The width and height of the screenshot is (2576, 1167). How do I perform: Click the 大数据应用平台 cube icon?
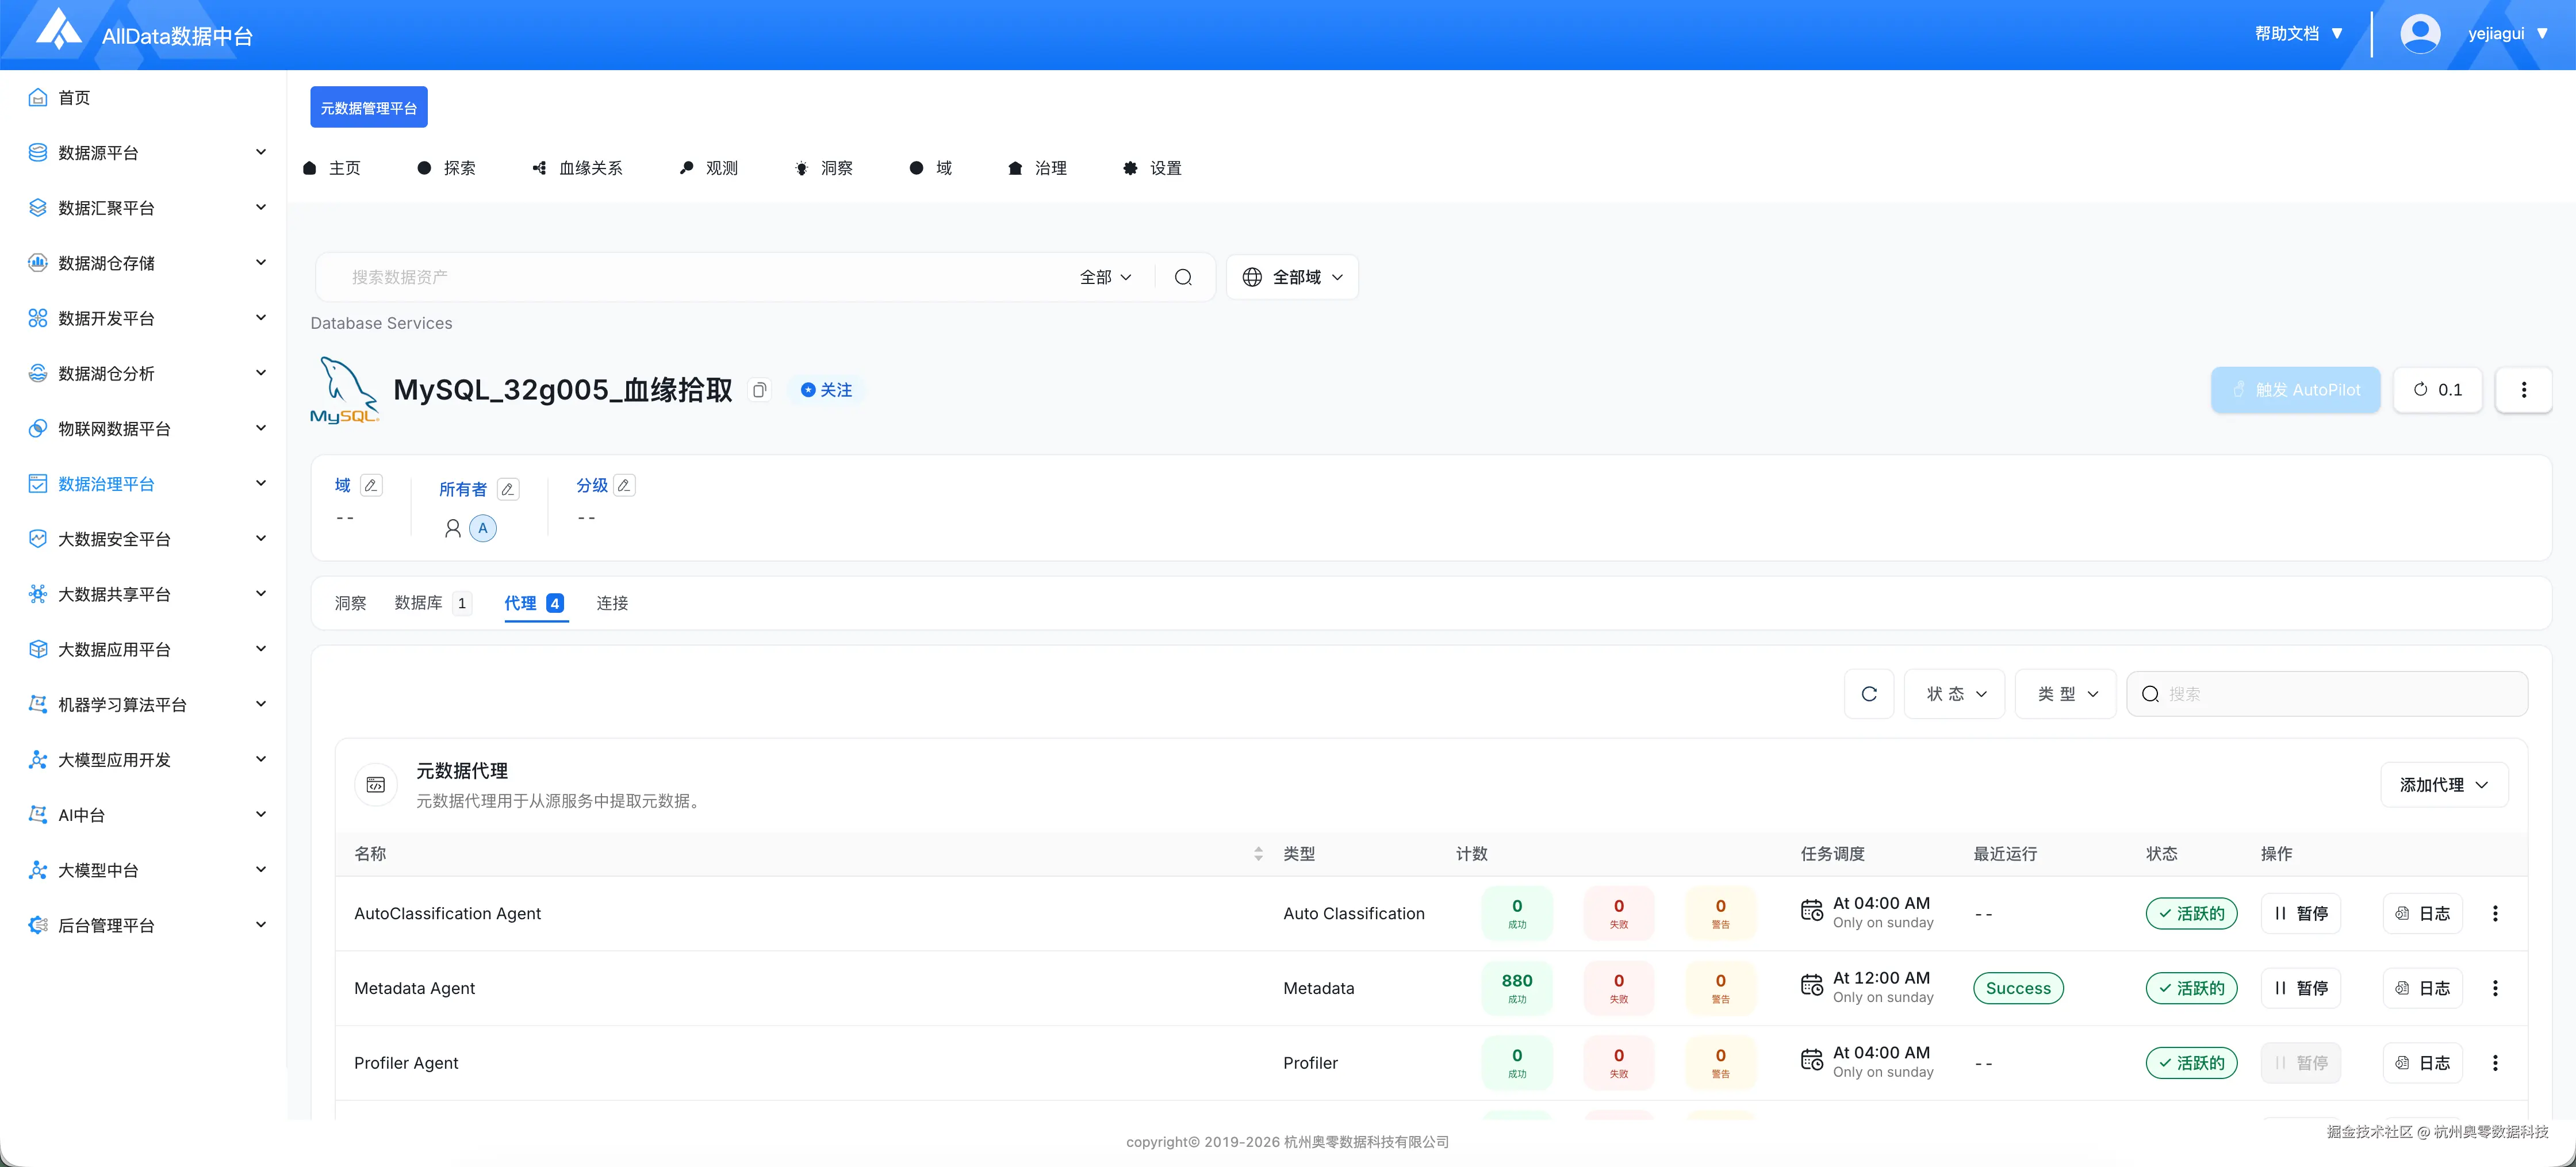tap(38, 649)
